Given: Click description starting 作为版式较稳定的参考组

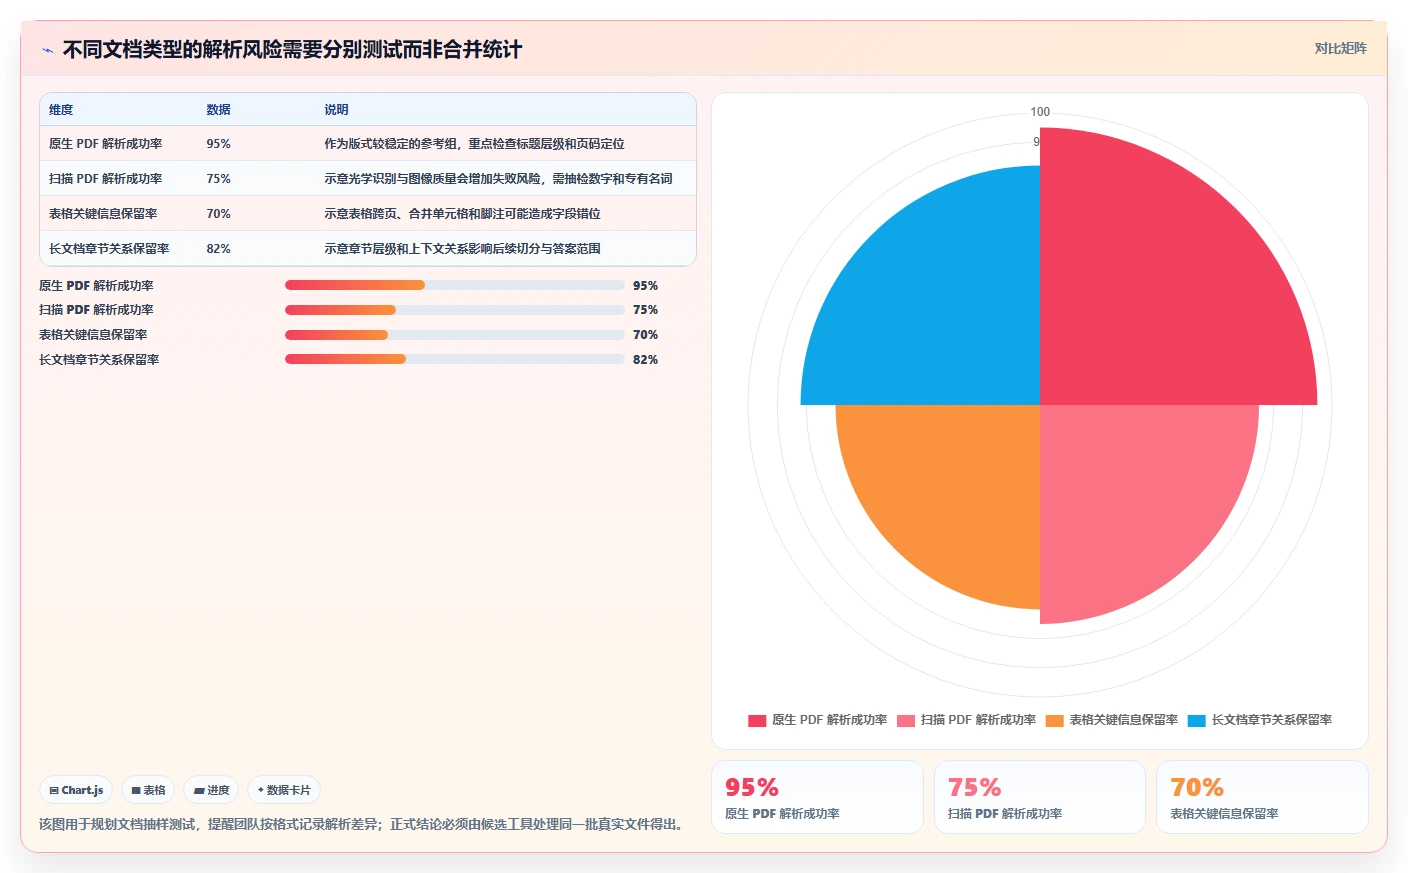Looking at the screenshot, I should [x=474, y=144].
